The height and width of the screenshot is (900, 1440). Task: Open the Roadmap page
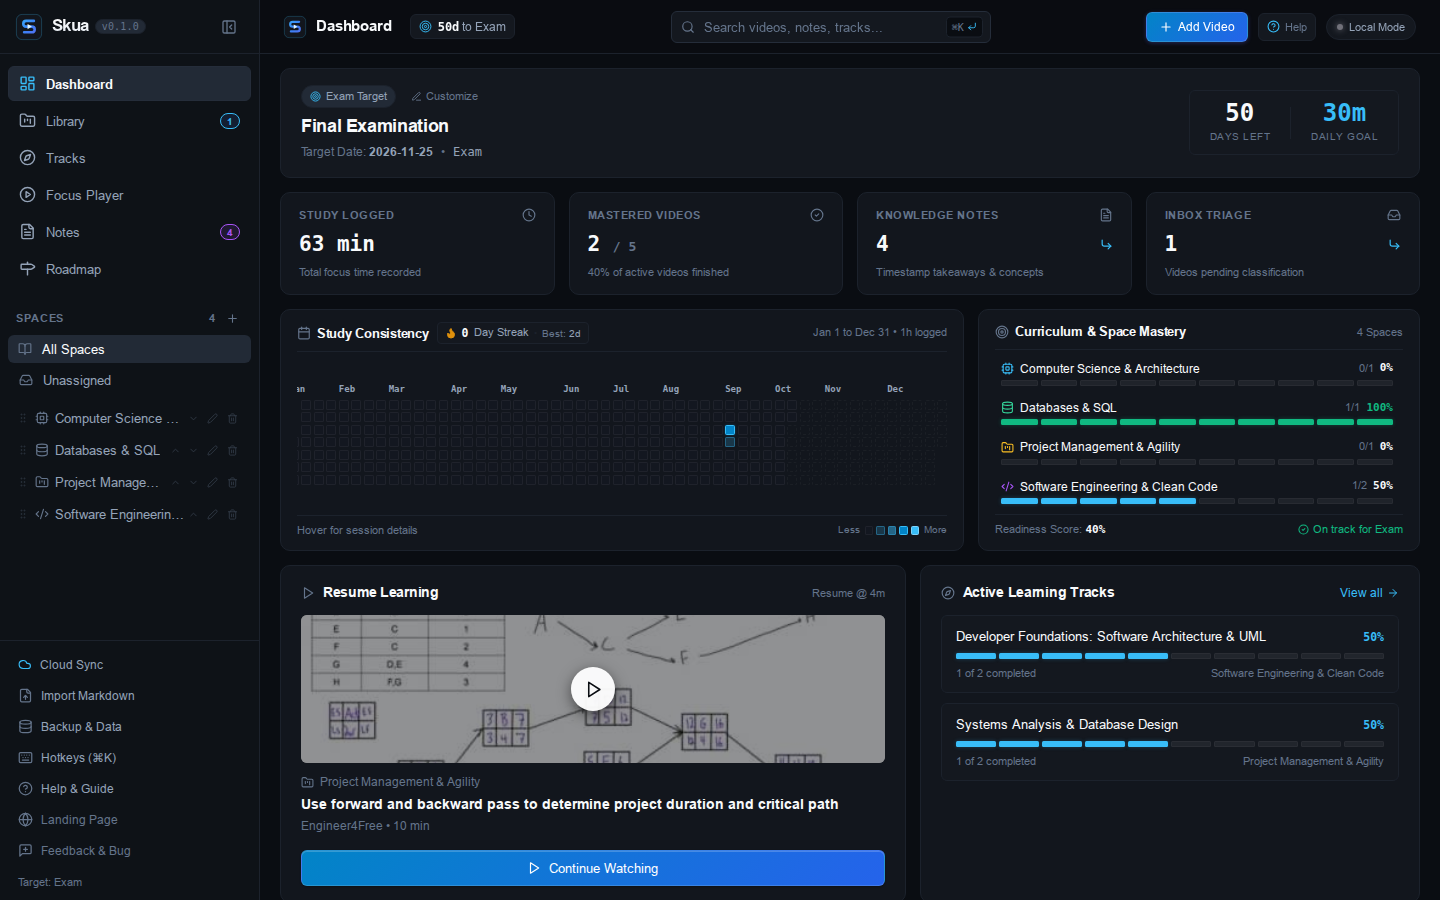[129, 269]
